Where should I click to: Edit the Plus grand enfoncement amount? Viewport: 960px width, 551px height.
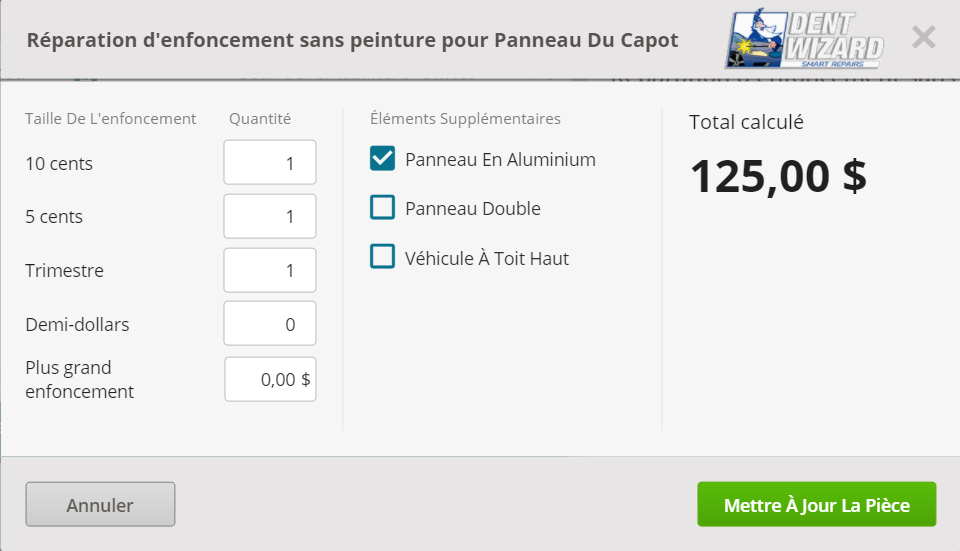(271, 379)
